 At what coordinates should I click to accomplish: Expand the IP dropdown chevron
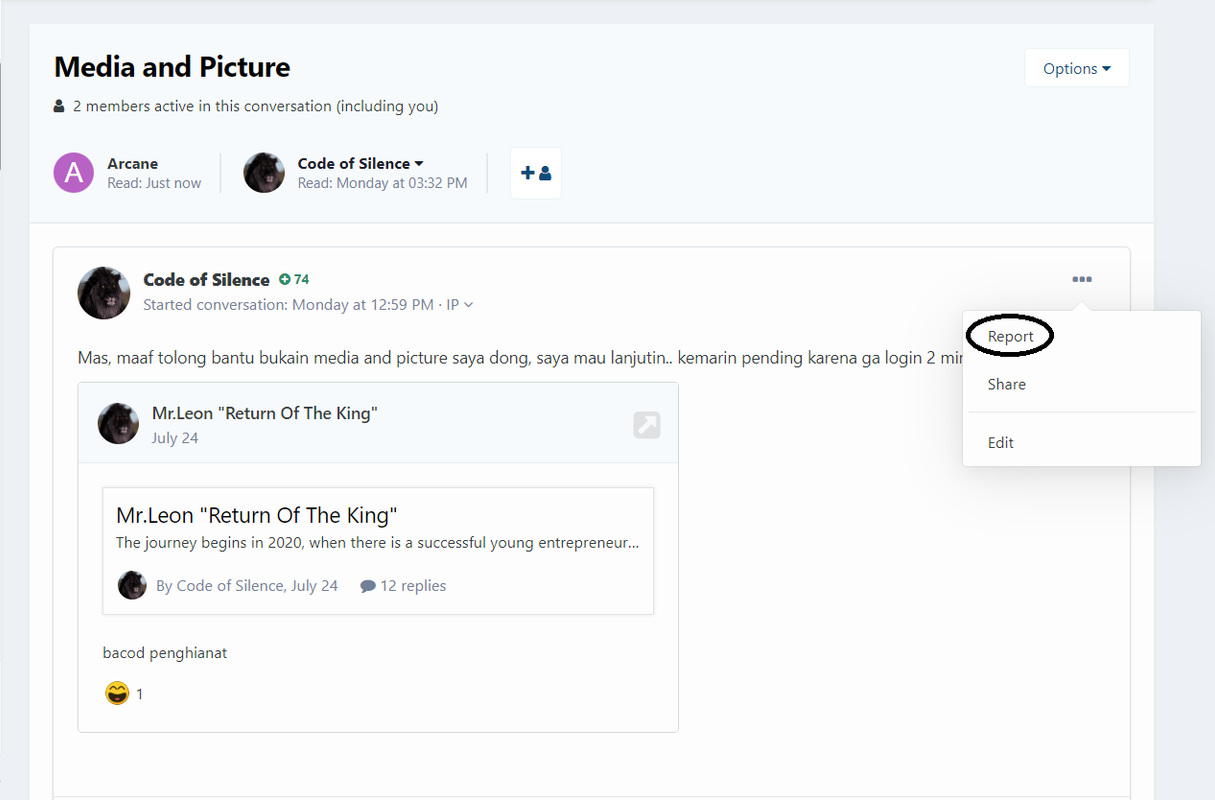point(469,305)
